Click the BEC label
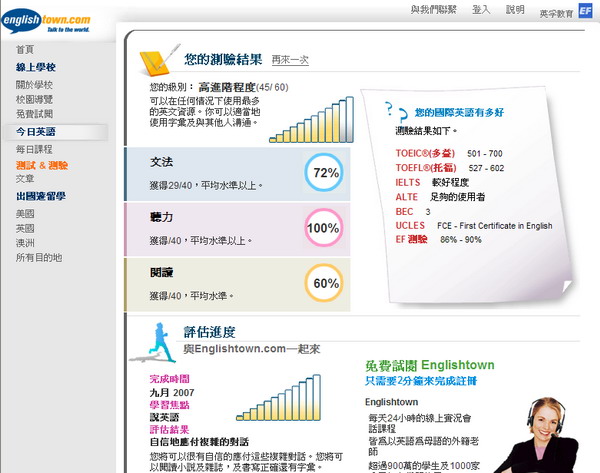The height and width of the screenshot is (473, 600). point(404,212)
